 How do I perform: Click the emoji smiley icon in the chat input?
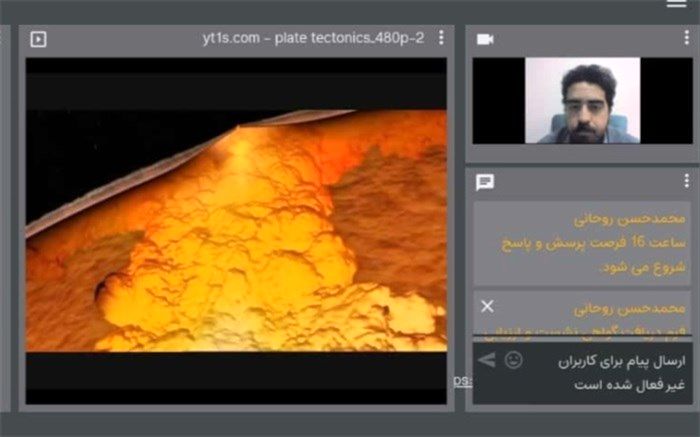point(514,360)
